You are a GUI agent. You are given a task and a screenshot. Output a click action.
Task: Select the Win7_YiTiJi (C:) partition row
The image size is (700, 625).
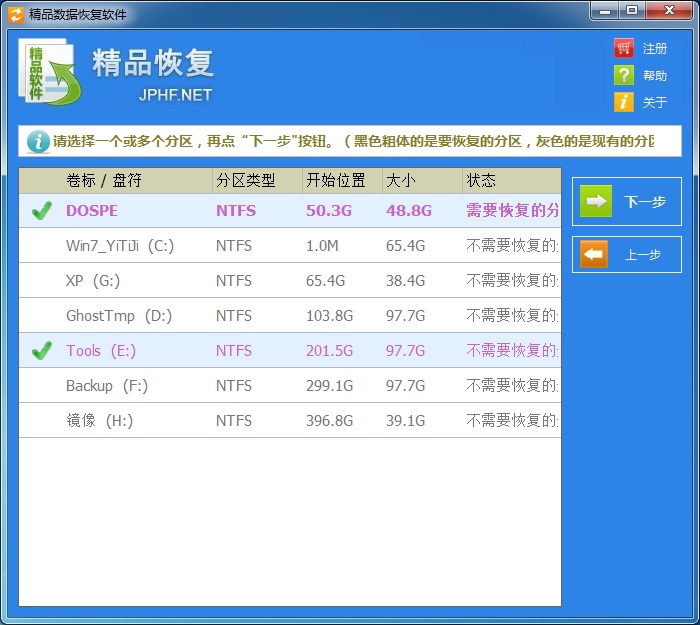click(290, 246)
